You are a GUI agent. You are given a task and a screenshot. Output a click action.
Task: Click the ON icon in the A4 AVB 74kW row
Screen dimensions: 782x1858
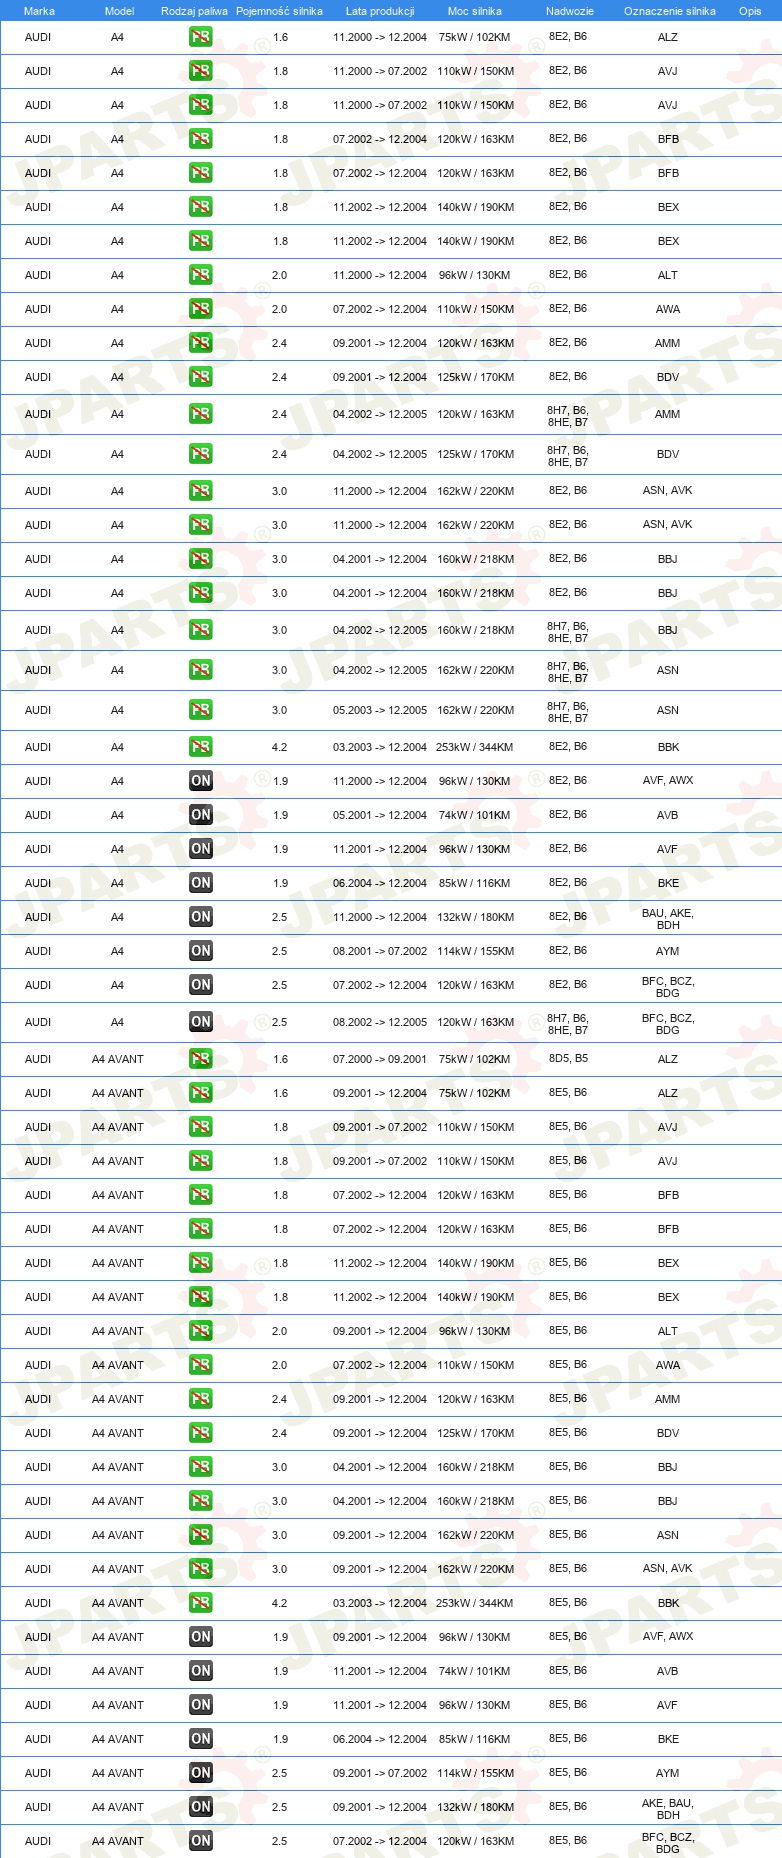(200, 815)
